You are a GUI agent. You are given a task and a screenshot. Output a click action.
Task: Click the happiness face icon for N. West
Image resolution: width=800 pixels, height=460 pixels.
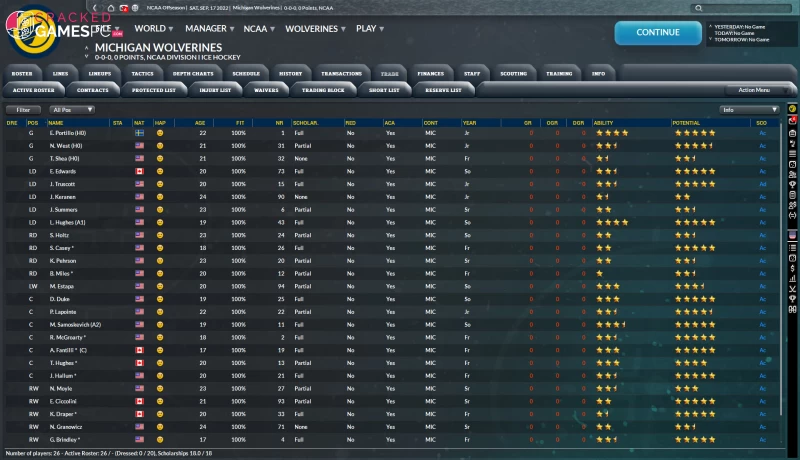pyautogui.click(x=159, y=145)
